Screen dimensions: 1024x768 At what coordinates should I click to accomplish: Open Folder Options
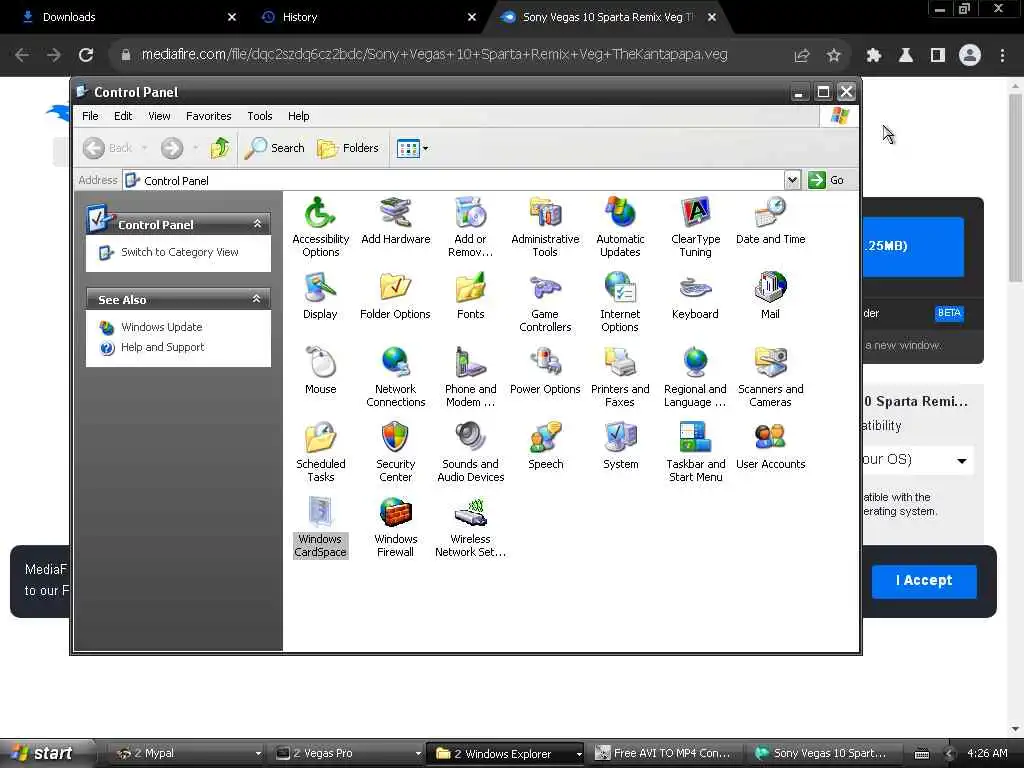click(x=395, y=296)
